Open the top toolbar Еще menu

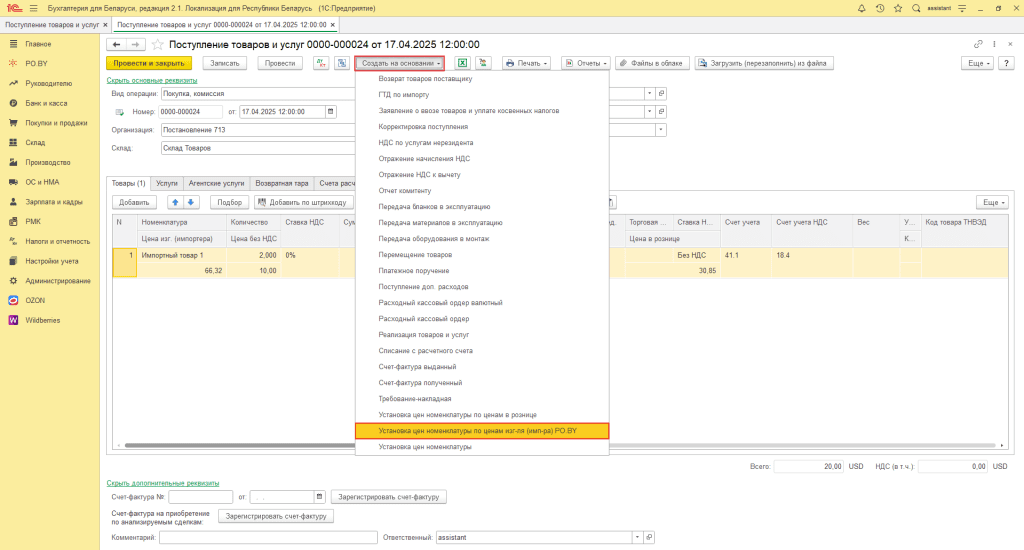pos(977,63)
